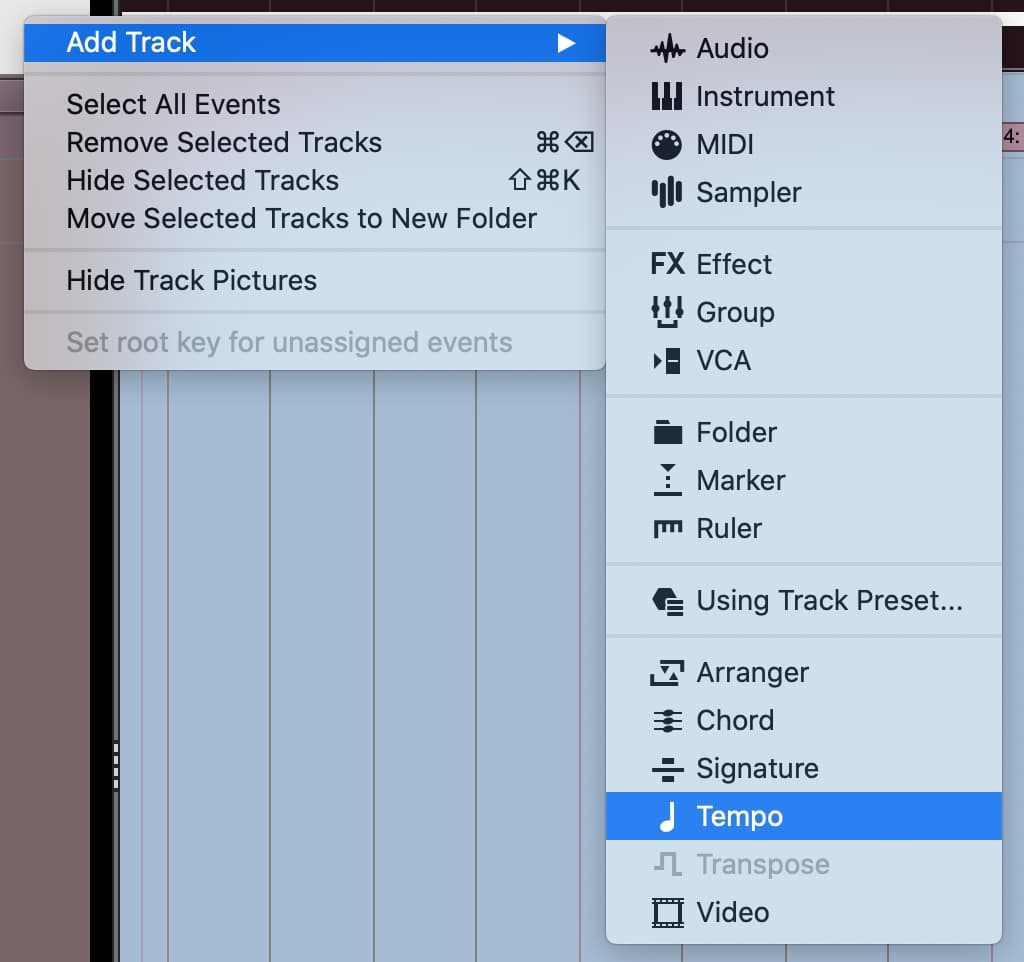The image size is (1024, 962).
Task: Click the Group faders icon
Action: pos(667,312)
